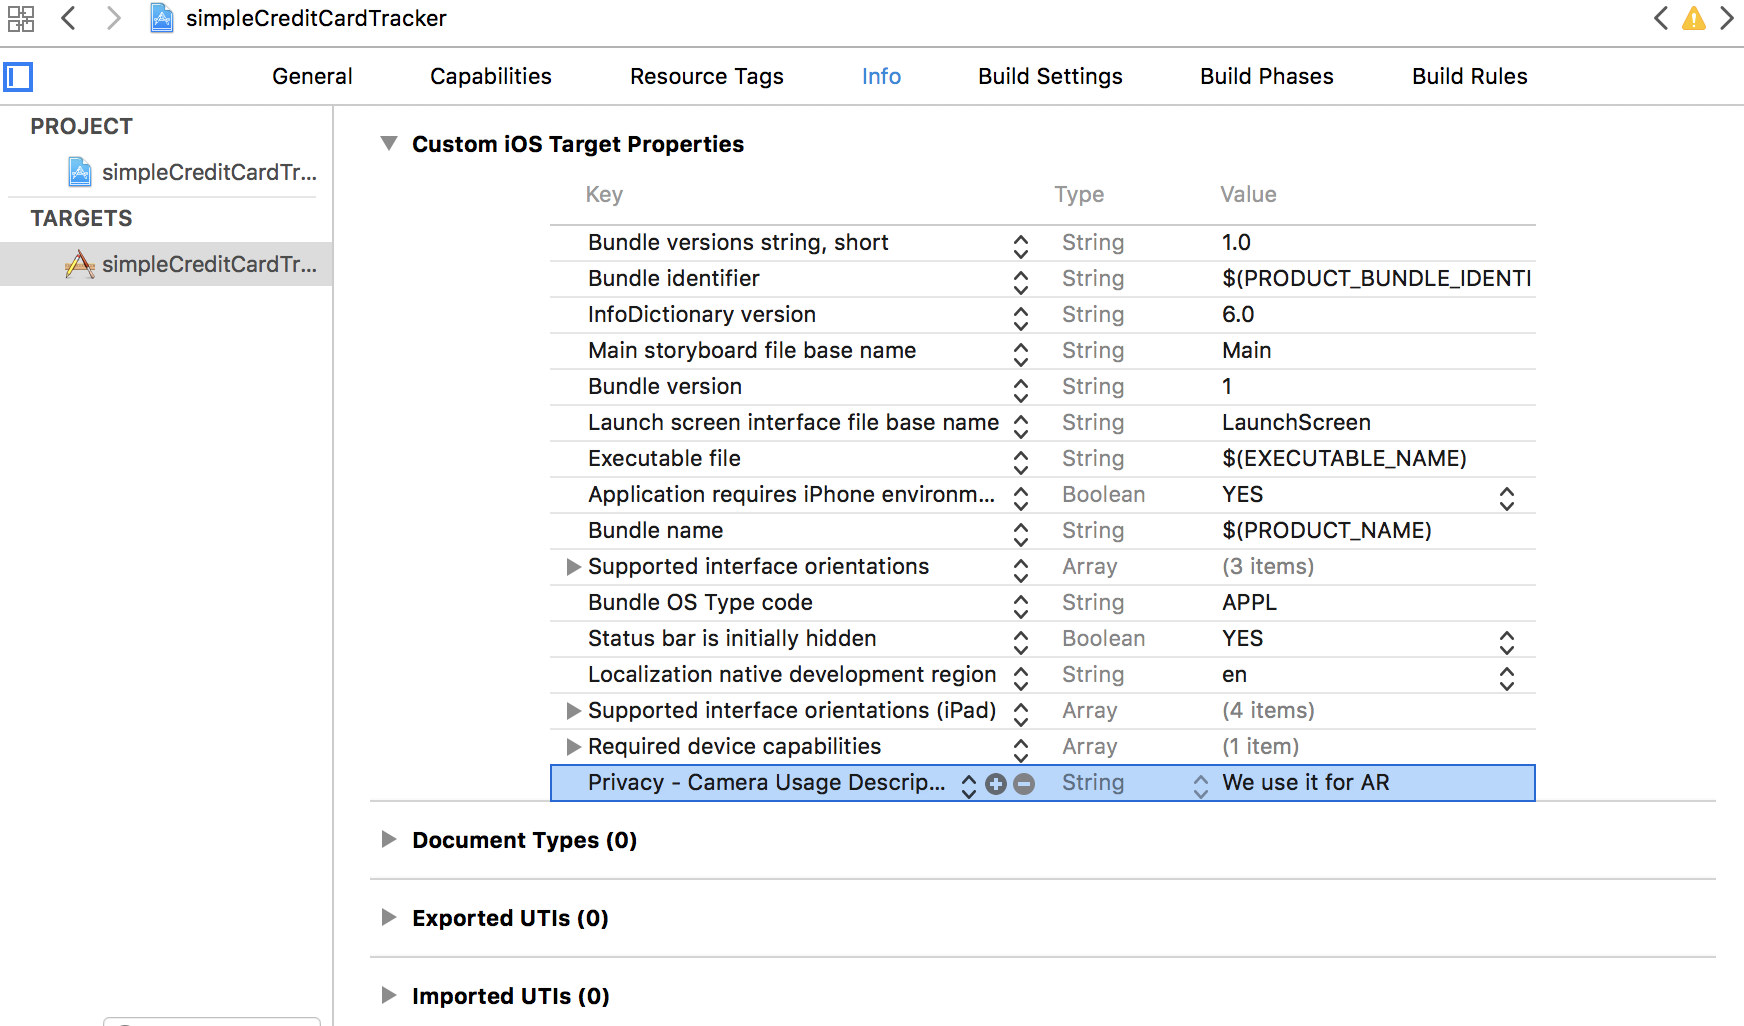Toggle Status bar initially hidden value
1744x1026 pixels.
(x=1506, y=641)
